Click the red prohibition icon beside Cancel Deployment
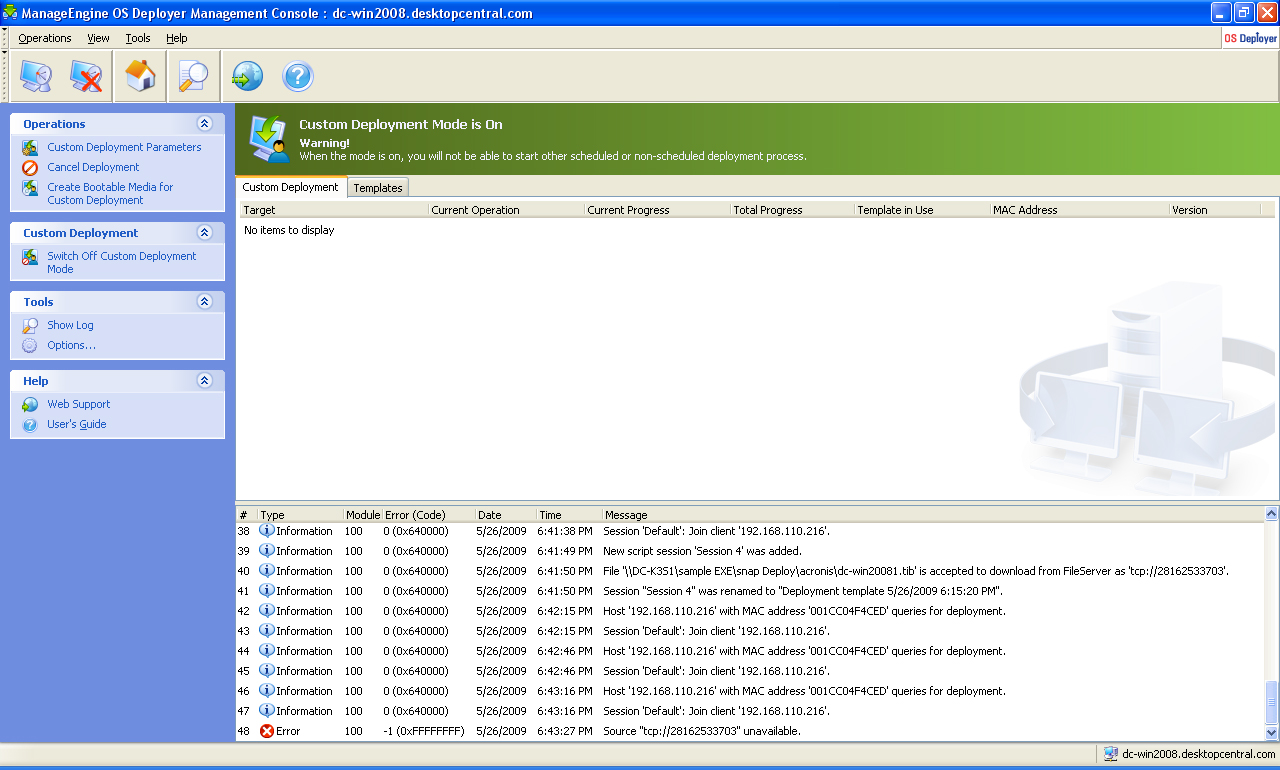 point(30,168)
